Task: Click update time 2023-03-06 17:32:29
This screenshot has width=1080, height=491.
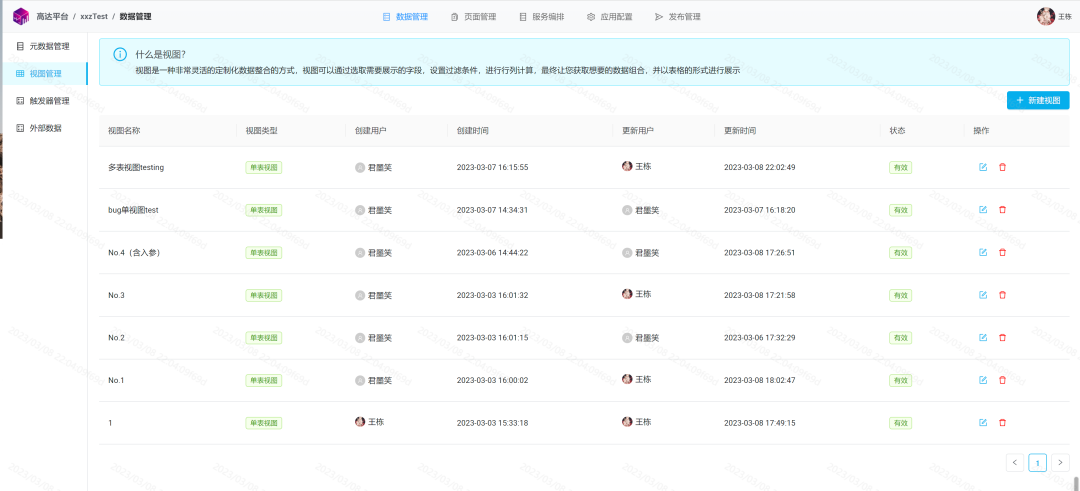Action: point(760,338)
